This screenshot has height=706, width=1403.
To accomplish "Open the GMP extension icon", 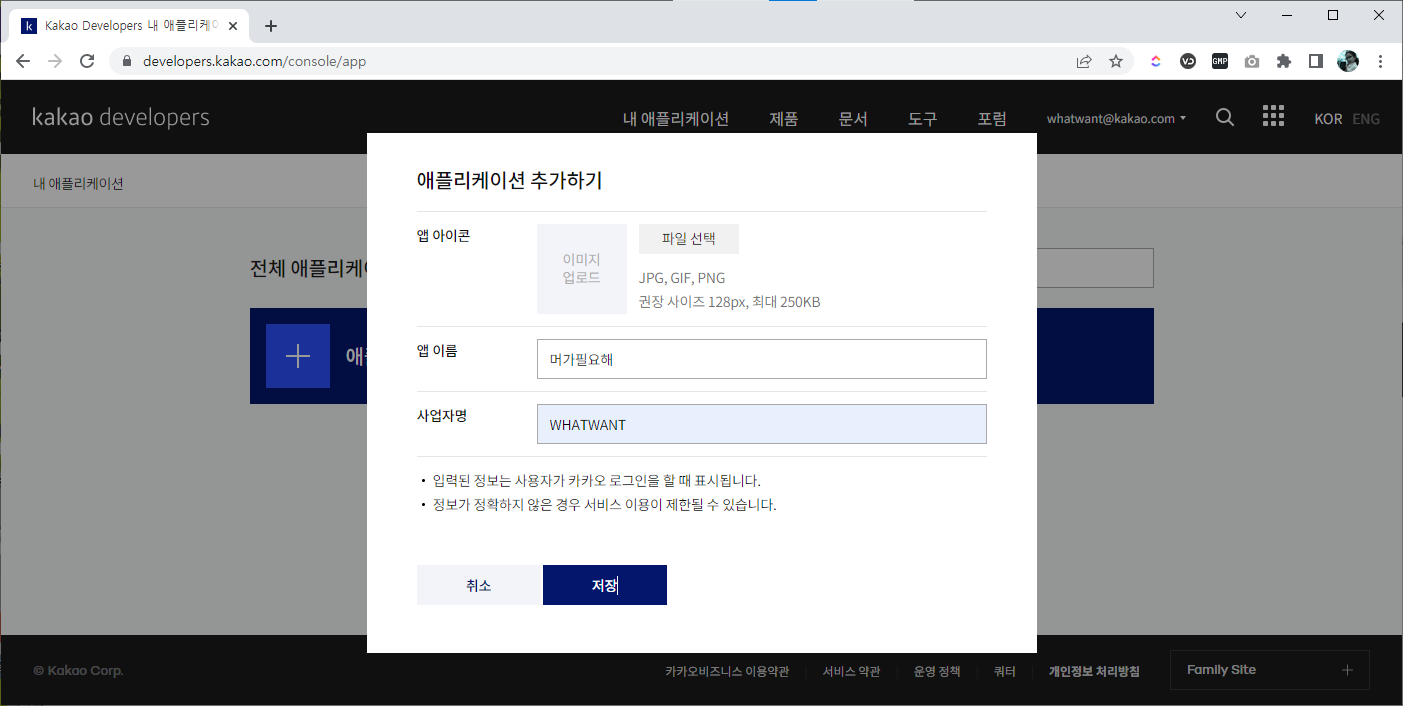I will click(x=1220, y=61).
